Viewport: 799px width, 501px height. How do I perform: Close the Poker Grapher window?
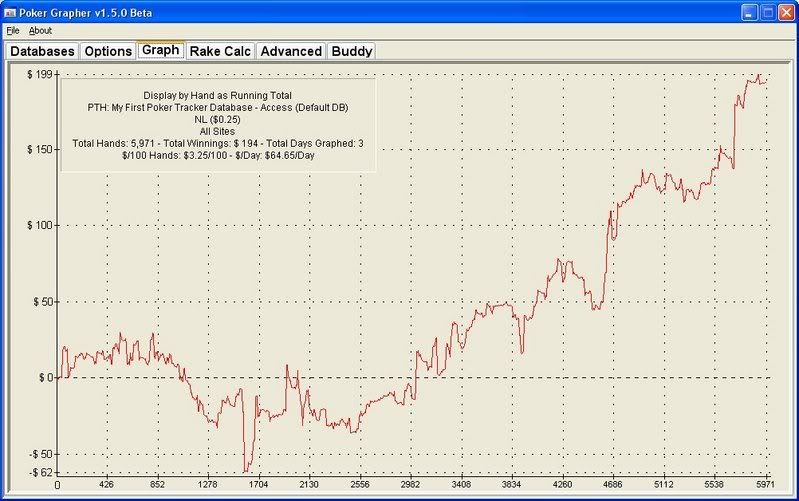pyautogui.click(x=785, y=12)
